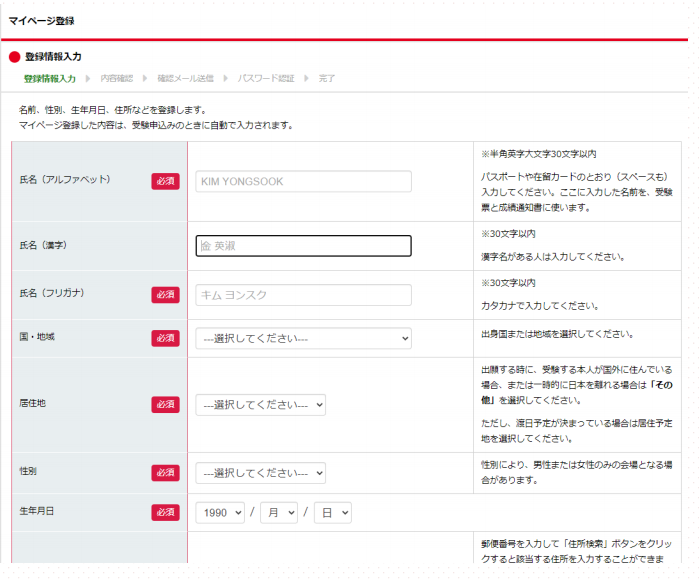This screenshot has width=699, height=579.
Task: Click the 漢字名がある人は入力してください hint
Action: (x=553, y=257)
